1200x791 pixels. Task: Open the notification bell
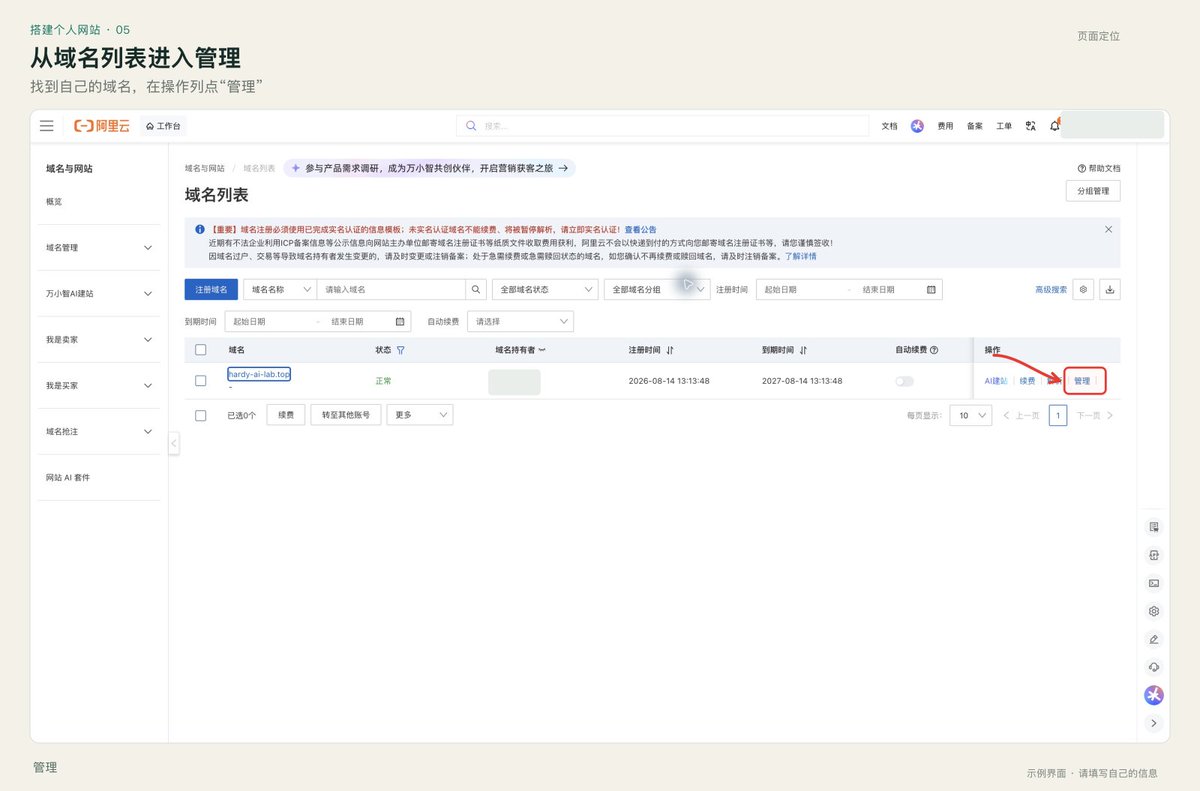(x=1054, y=126)
